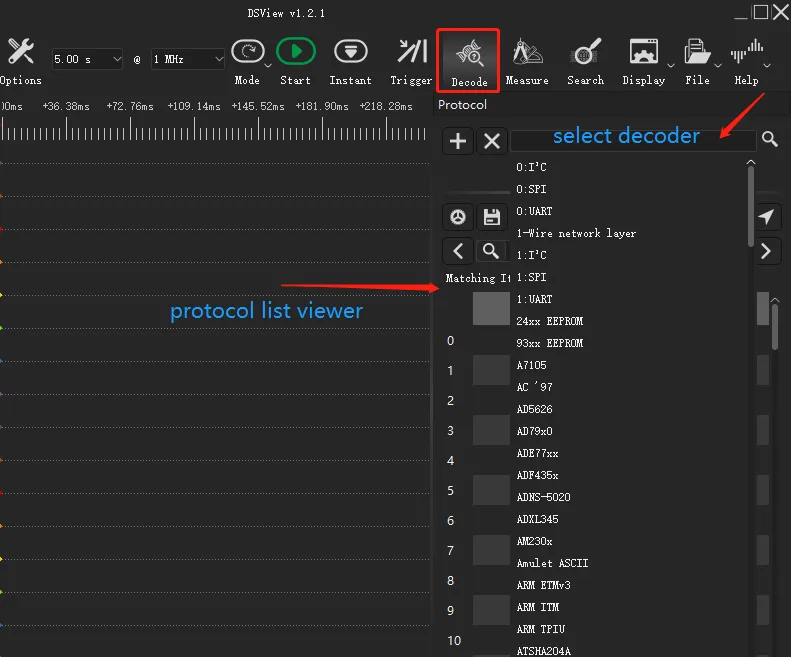
Task: Select the AC '97 decoder
Action: pos(534,387)
